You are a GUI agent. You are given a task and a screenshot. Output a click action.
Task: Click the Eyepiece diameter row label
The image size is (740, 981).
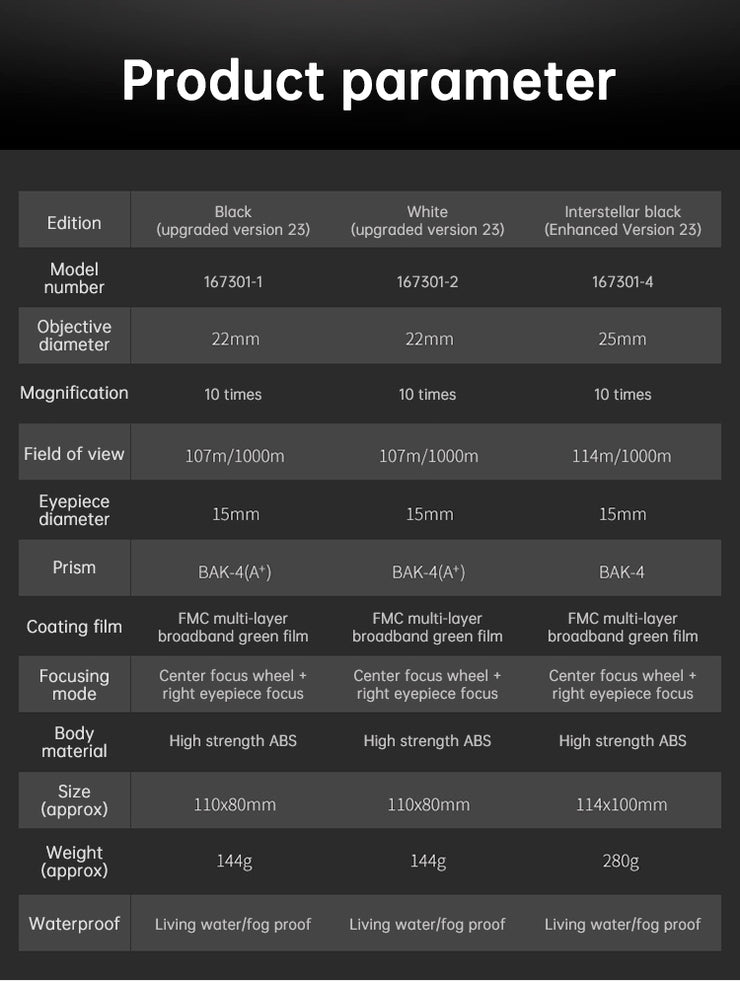[74, 510]
